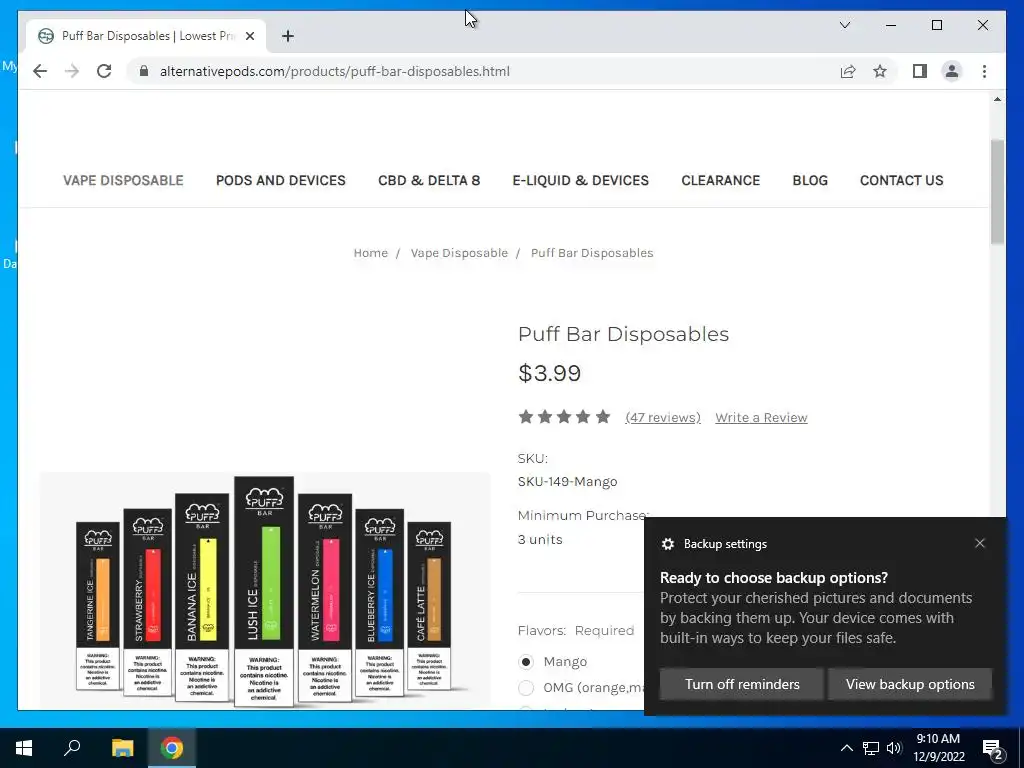Open the Vape Disposable menu
The image size is (1024, 768).
click(x=123, y=180)
